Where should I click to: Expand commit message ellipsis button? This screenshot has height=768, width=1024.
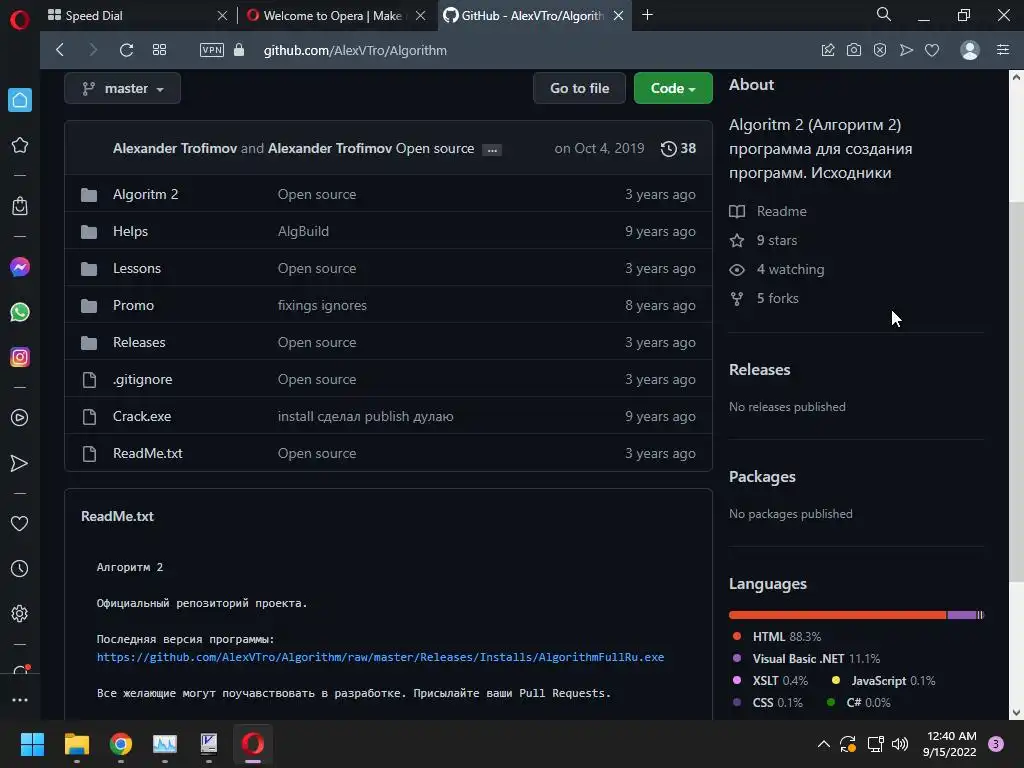pyautogui.click(x=492, y=150)
